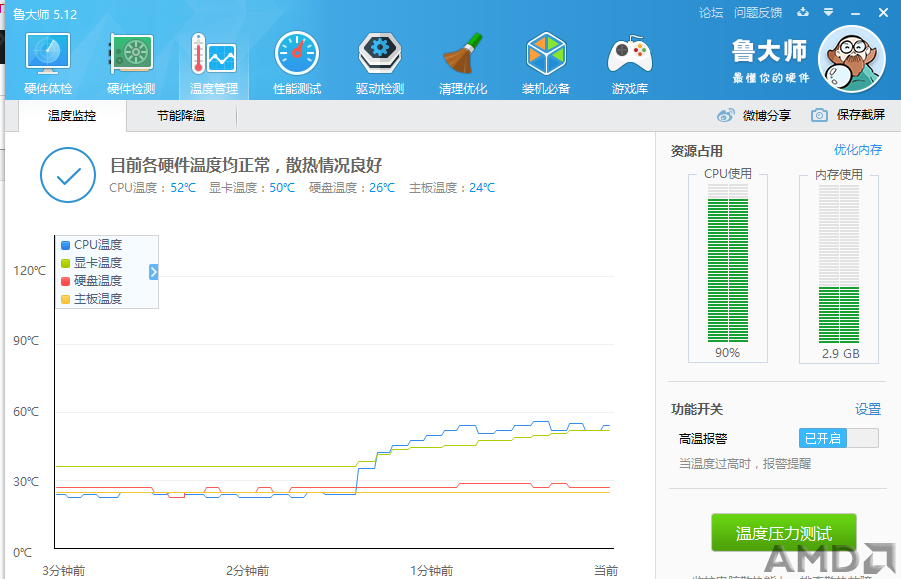Click the temperature status checkmark icon

tap(68, 175)
